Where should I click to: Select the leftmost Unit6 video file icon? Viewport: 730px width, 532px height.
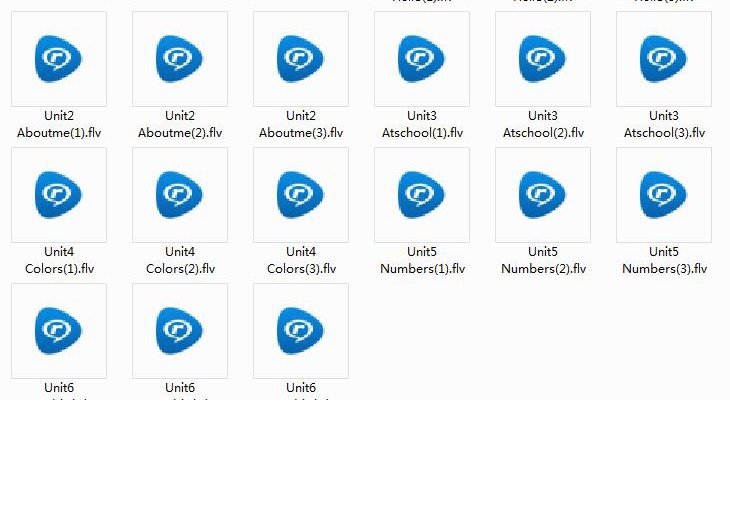click(59, 331)
